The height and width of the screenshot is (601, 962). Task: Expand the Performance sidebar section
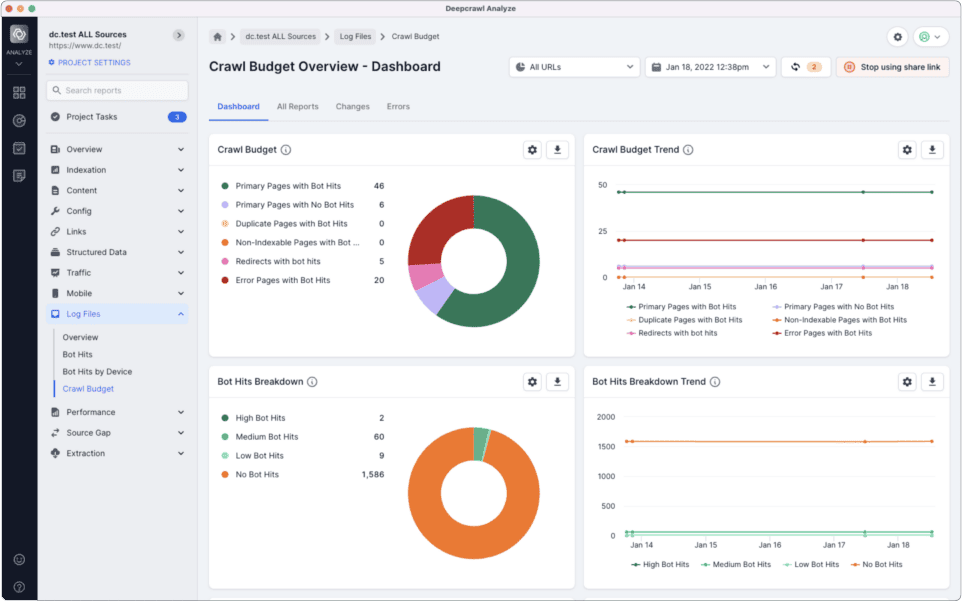117,412
